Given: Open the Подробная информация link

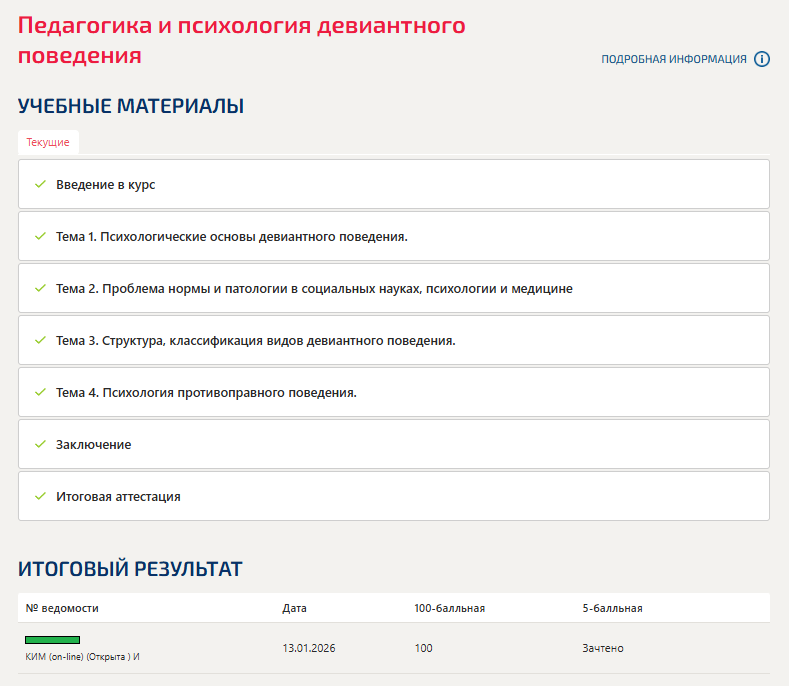Looking at the screenshot, I should click(x=673, y=59).
